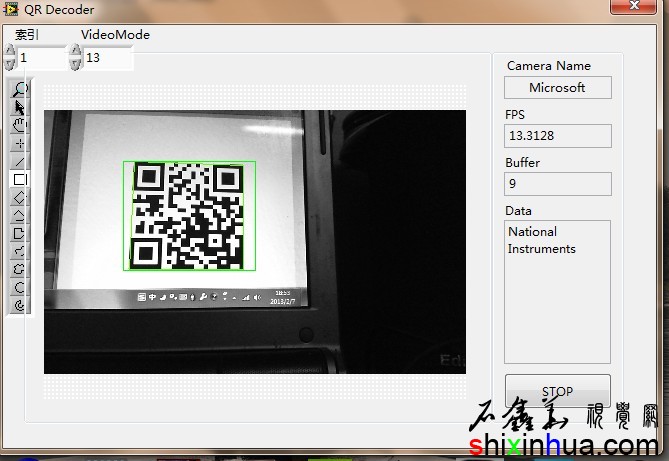This screenshot has height=461, width=669.
Task: Select the Freehand Region tool
Action: [19, 269]
